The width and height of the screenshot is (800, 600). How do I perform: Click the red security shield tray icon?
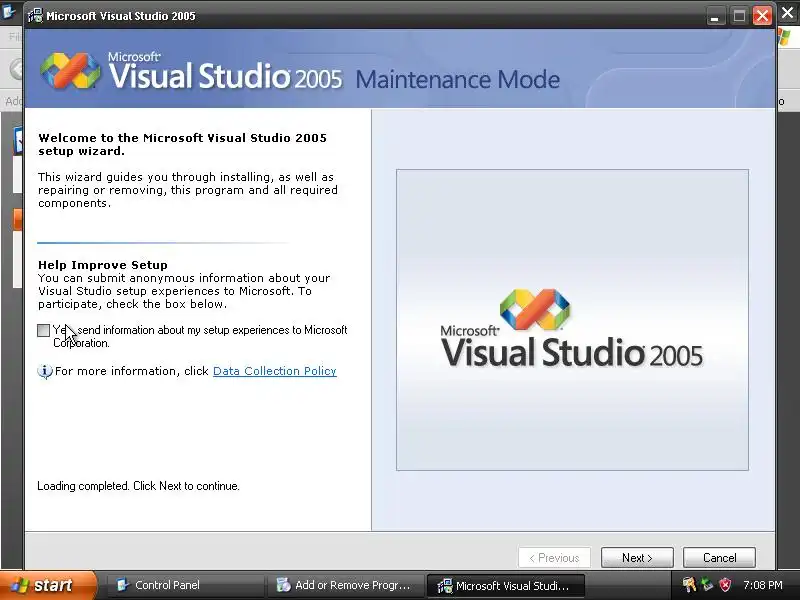725,585
